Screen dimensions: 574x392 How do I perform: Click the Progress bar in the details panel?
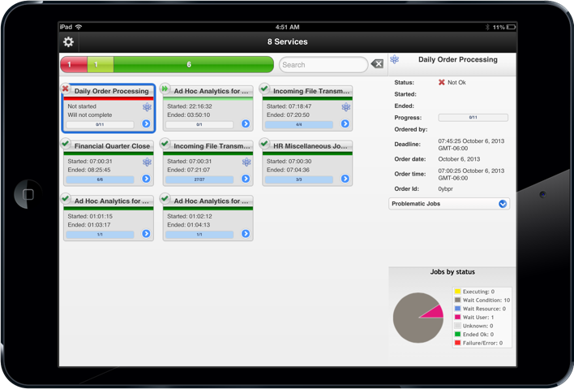point(473,117)
